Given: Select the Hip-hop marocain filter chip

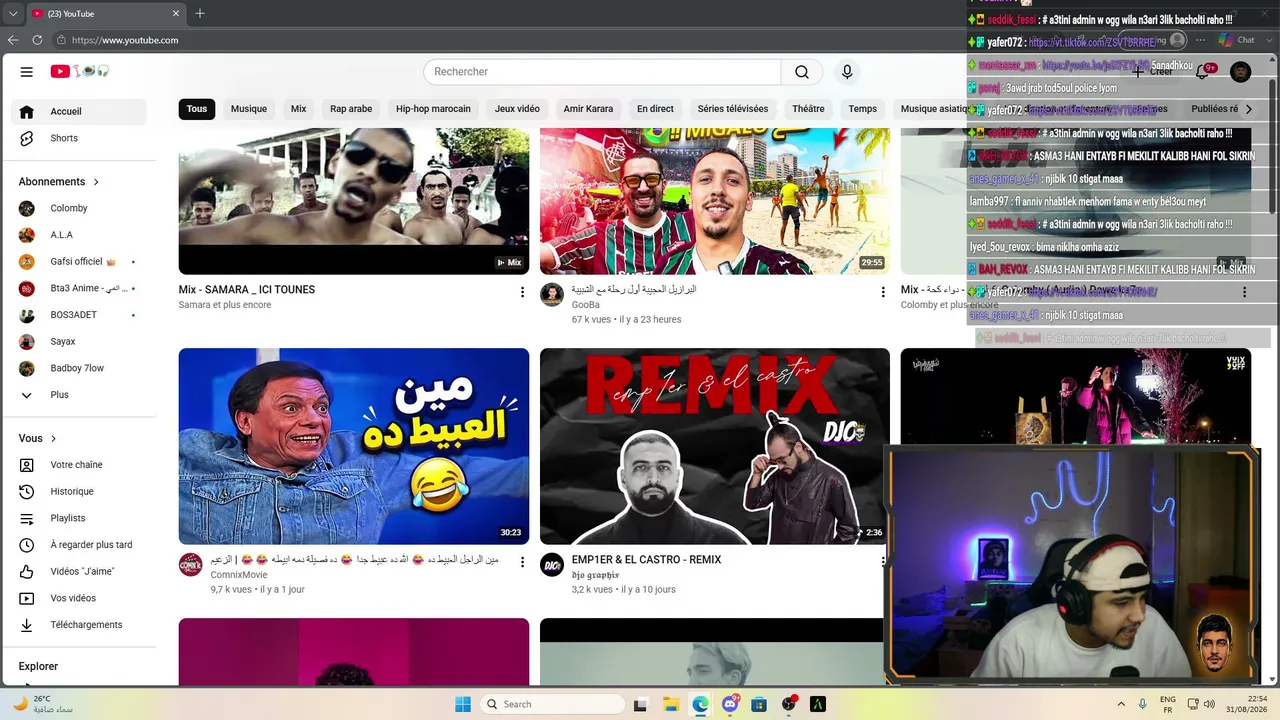Looking at the screenshot, I should 433,109.
